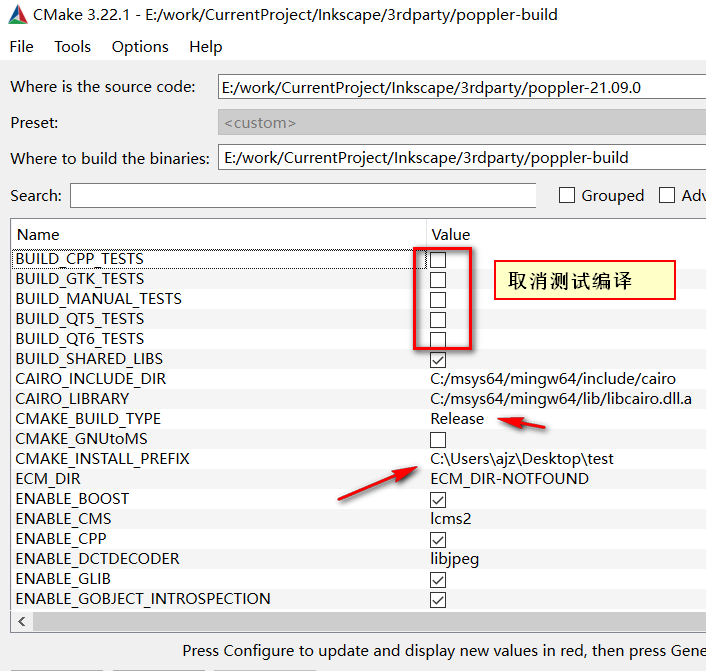Uncheck ENABLE_CPP checkbox
This screenshot has height=671, width=706.
[x=438, y=540]
